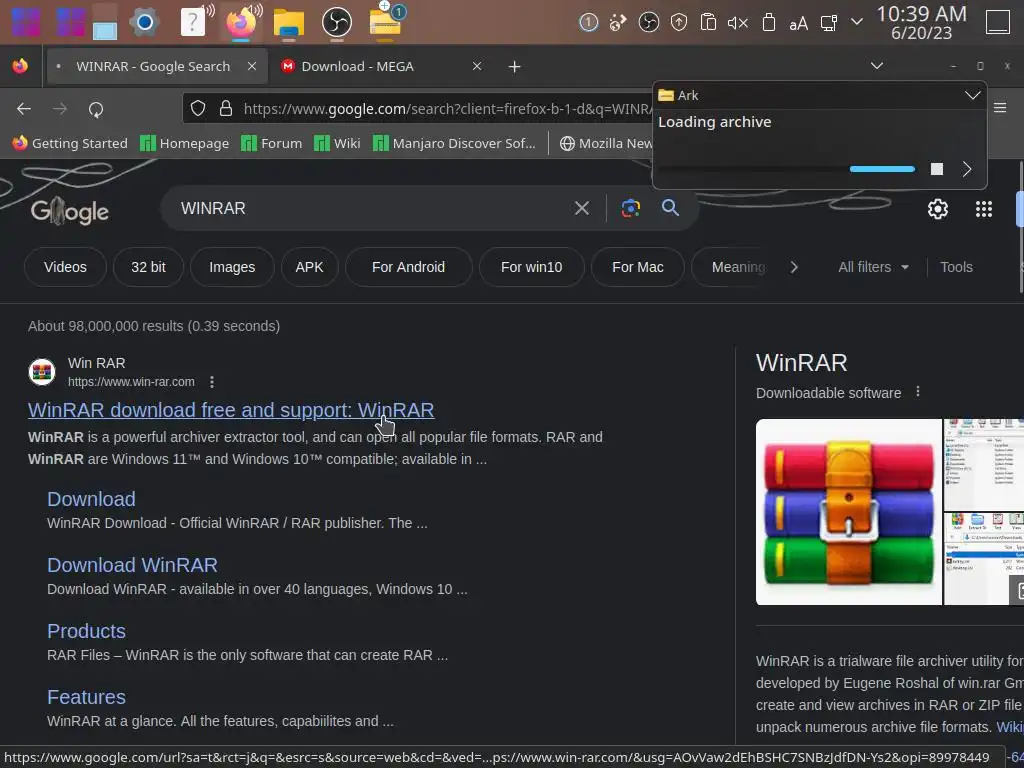Click the magnifier search button
1024x768 pixels.
click(670, 208)
